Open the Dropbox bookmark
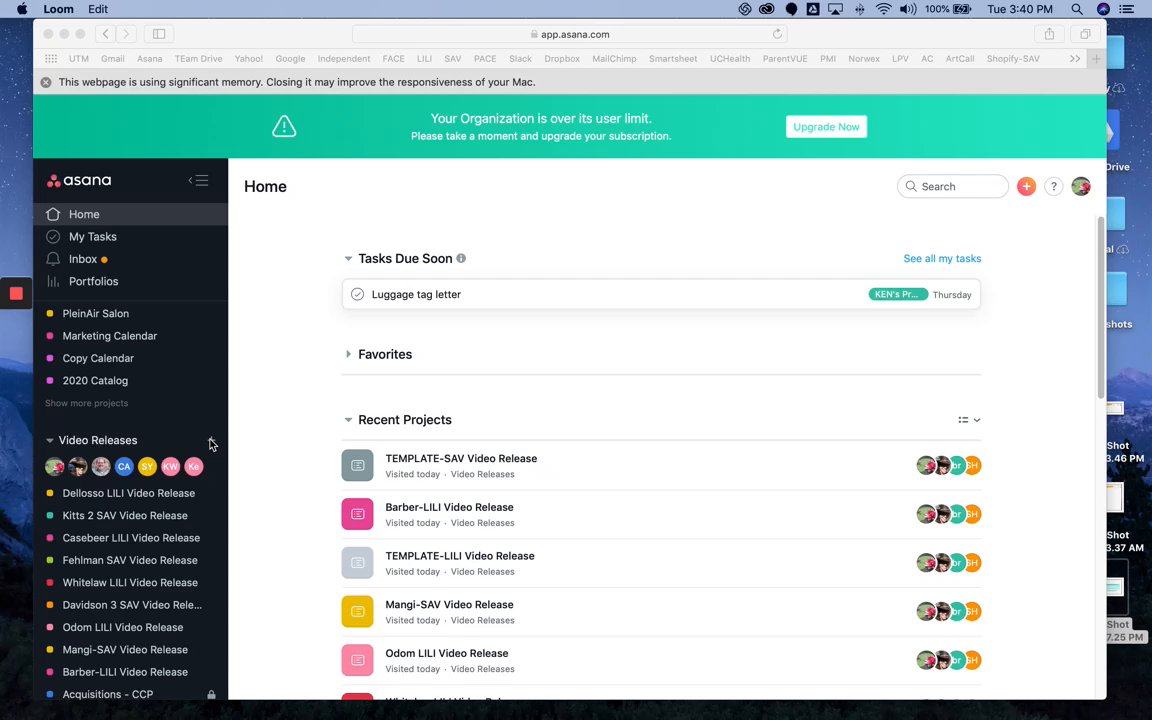1152x720 pixels. 562,59
